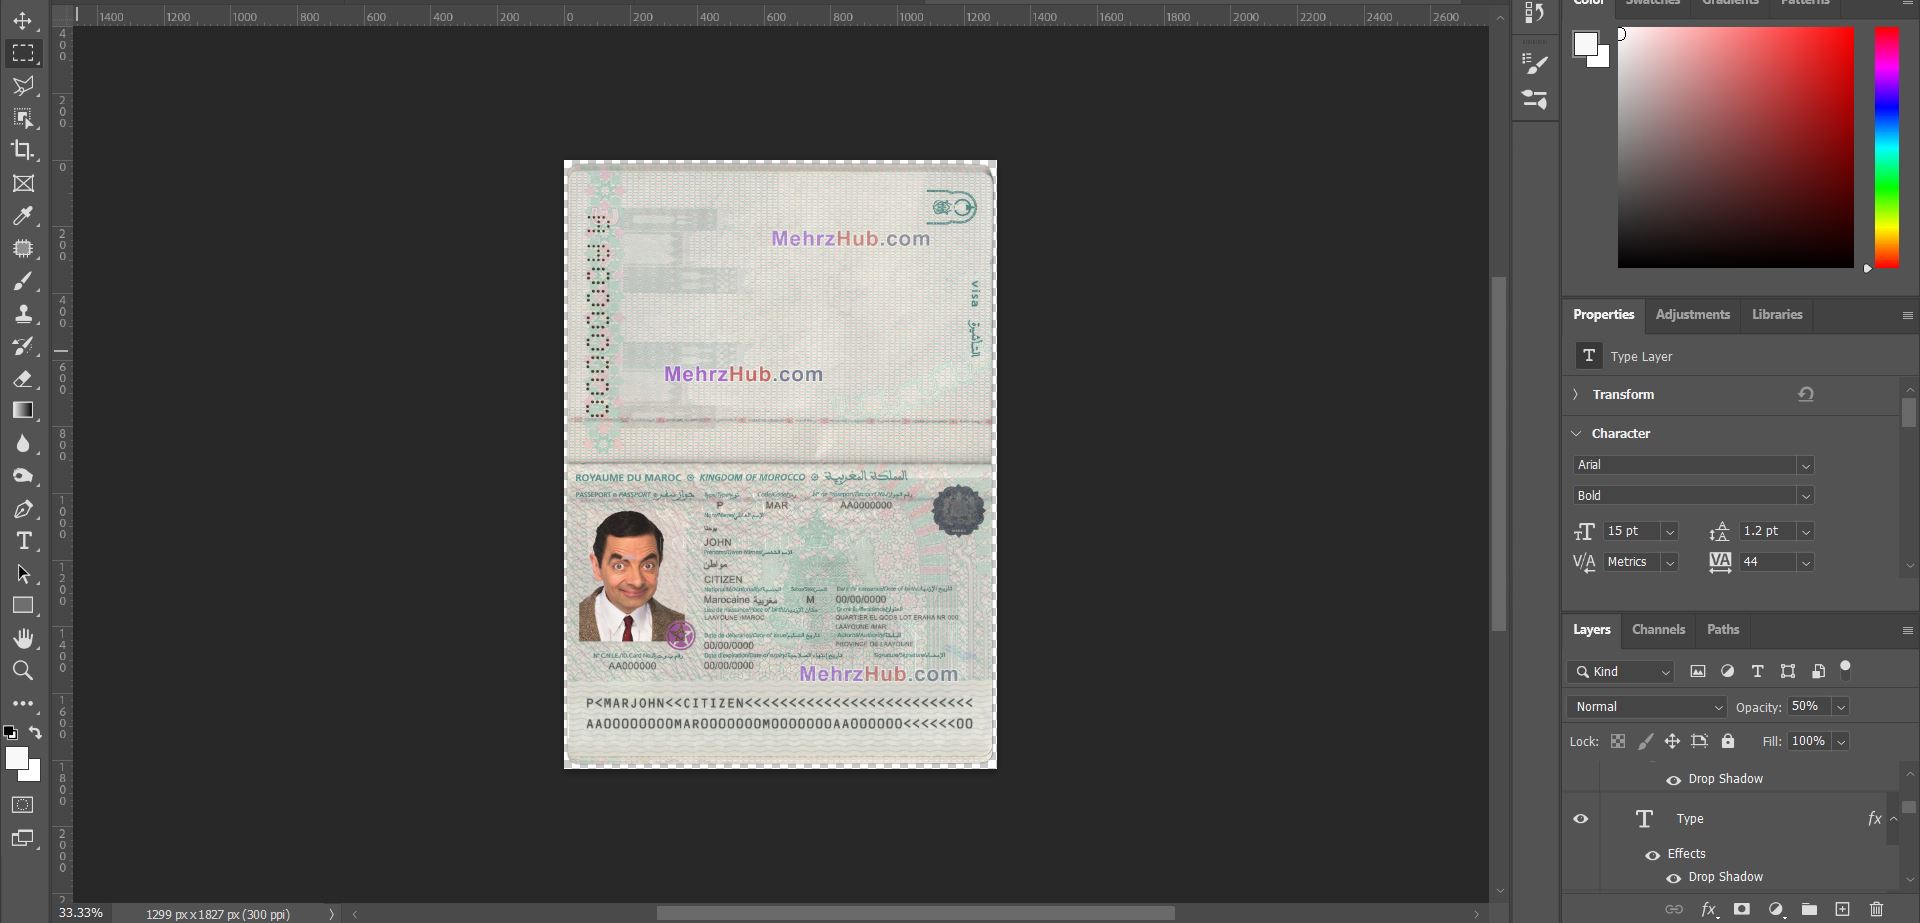Open the font size dropdown
Screen dimensions: 1920x923
click(x=1669, y=531)
